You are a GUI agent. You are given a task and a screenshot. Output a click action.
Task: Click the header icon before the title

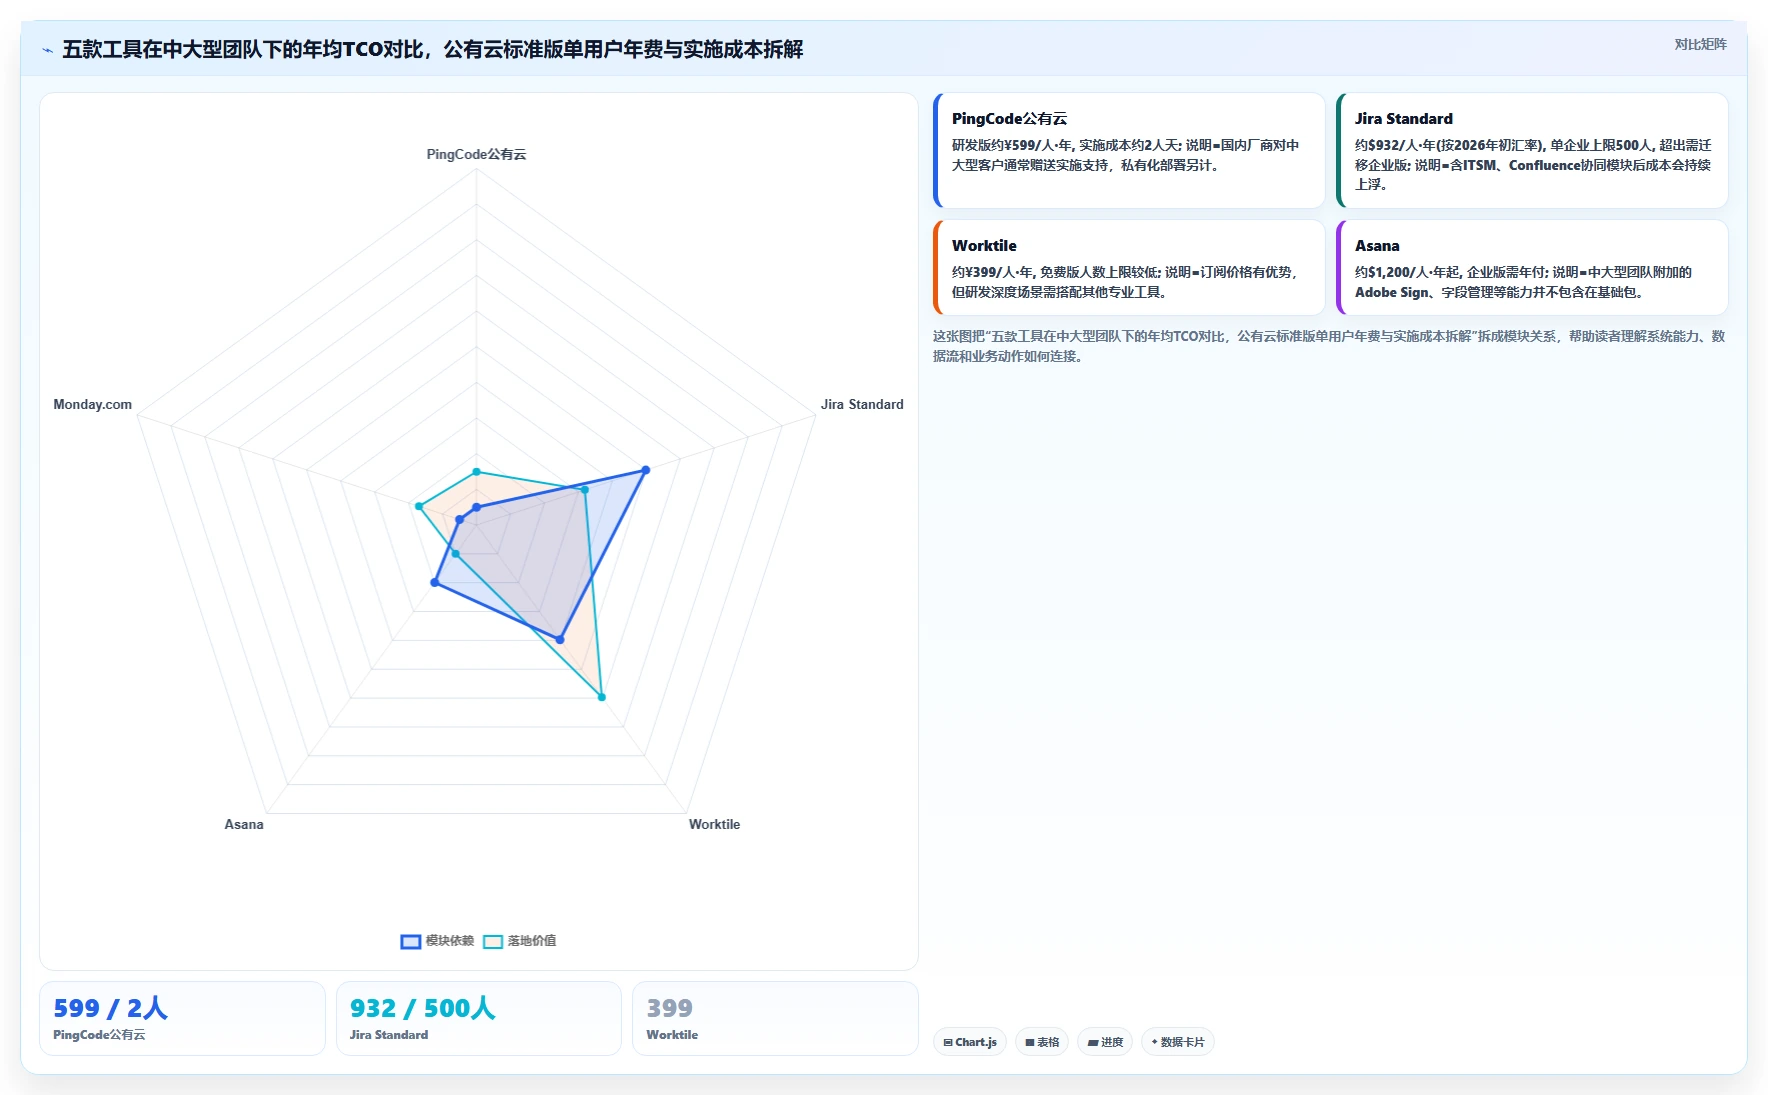point(47,50)
